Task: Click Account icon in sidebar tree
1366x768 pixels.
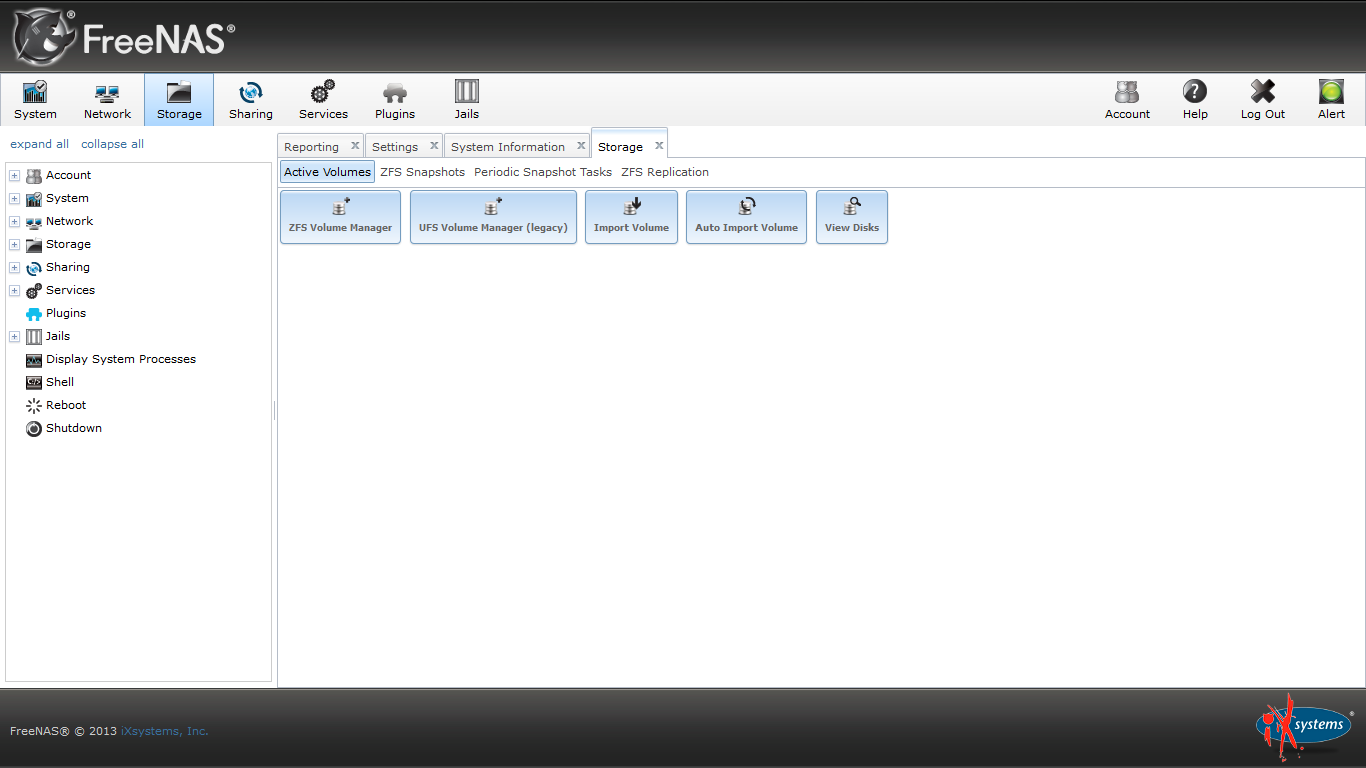Action: pyautogui.click(x=34, y=176)
